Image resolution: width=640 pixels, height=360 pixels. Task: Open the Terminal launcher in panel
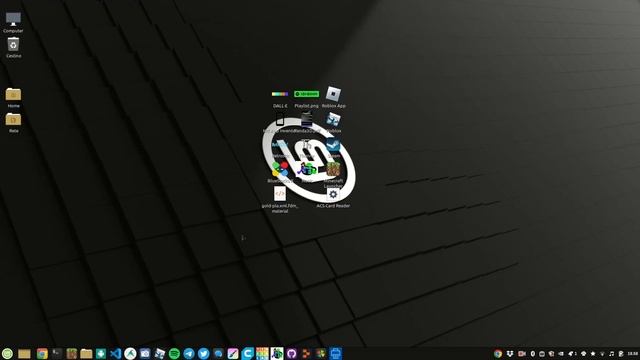click(57, 353)
